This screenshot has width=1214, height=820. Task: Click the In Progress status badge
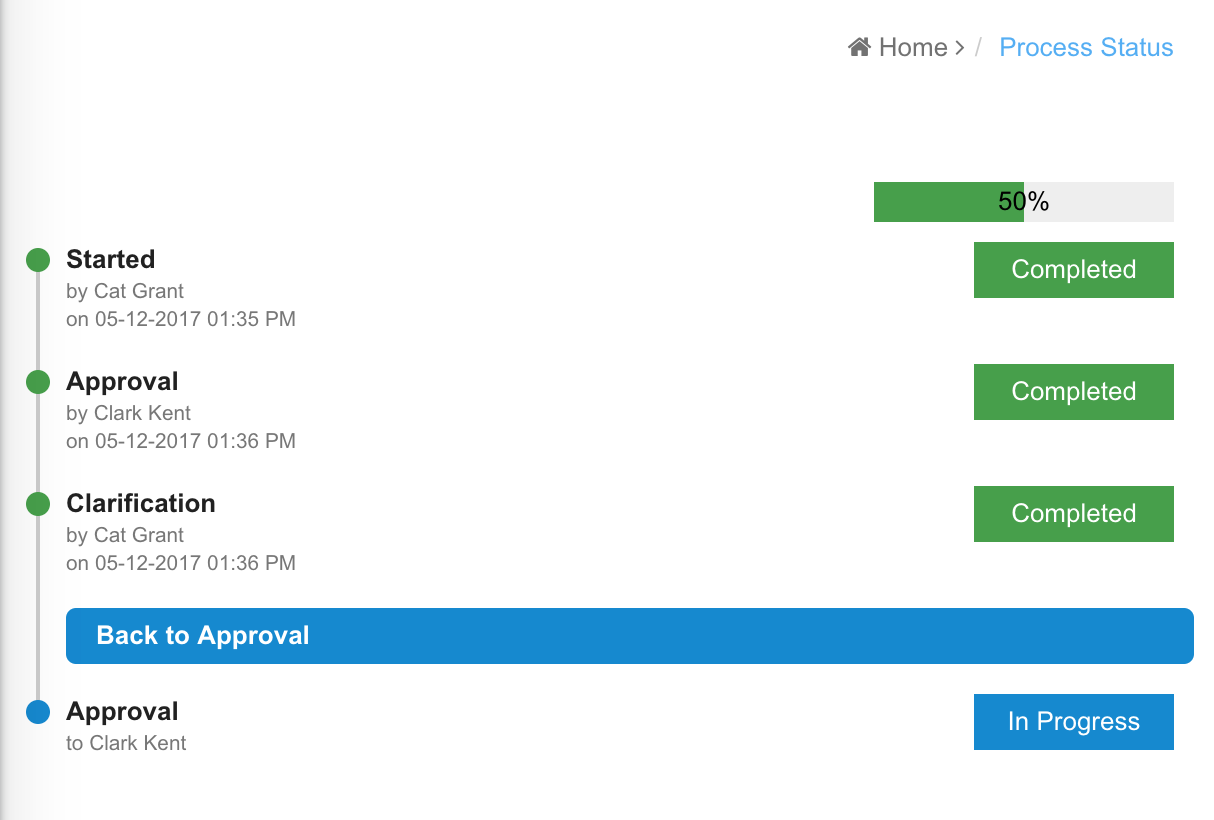pos(1073,722)
